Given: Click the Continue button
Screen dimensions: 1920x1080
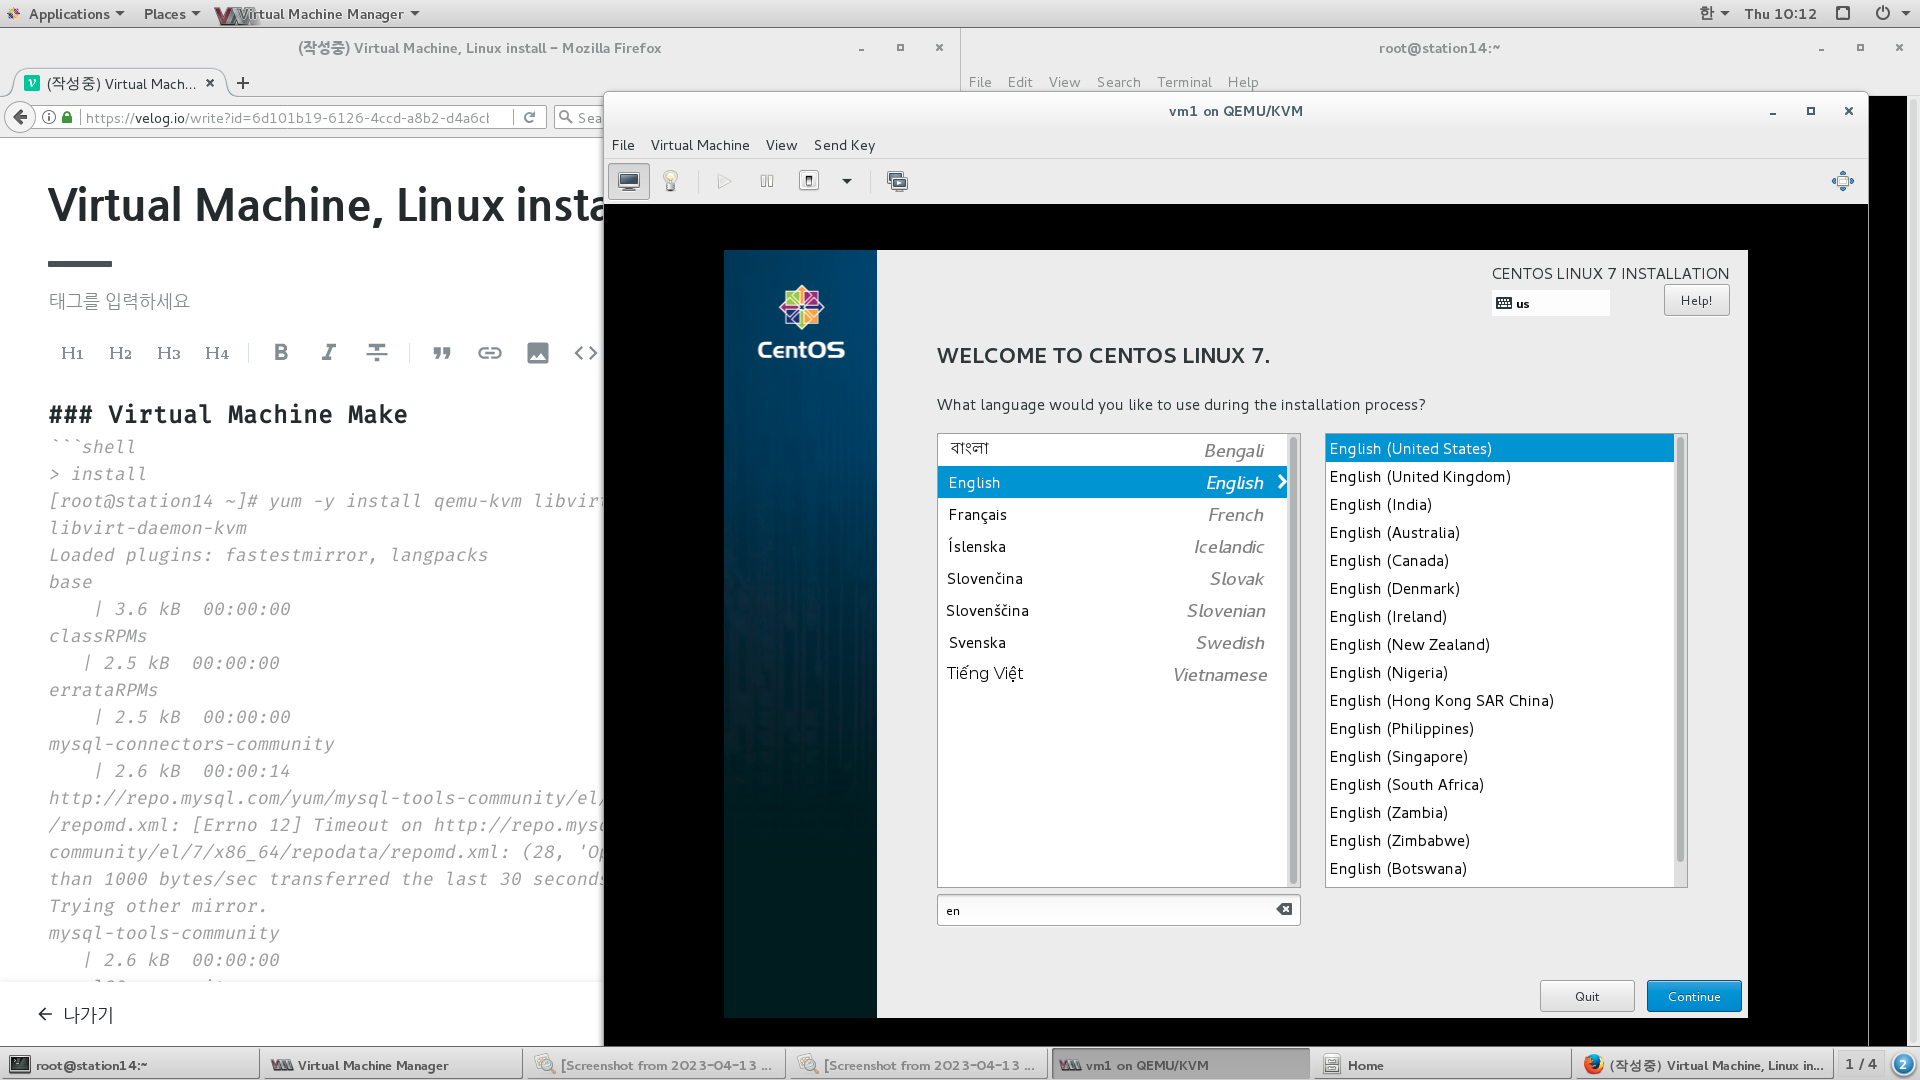Looking at the screenshot, I should tap(1693, 996).
